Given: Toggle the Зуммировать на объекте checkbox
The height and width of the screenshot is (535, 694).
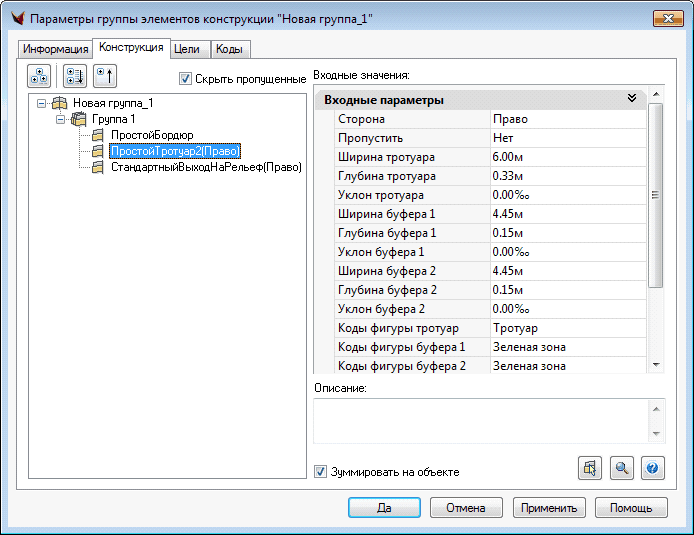Looking at the screenshot, I should [x=320, y=472].
